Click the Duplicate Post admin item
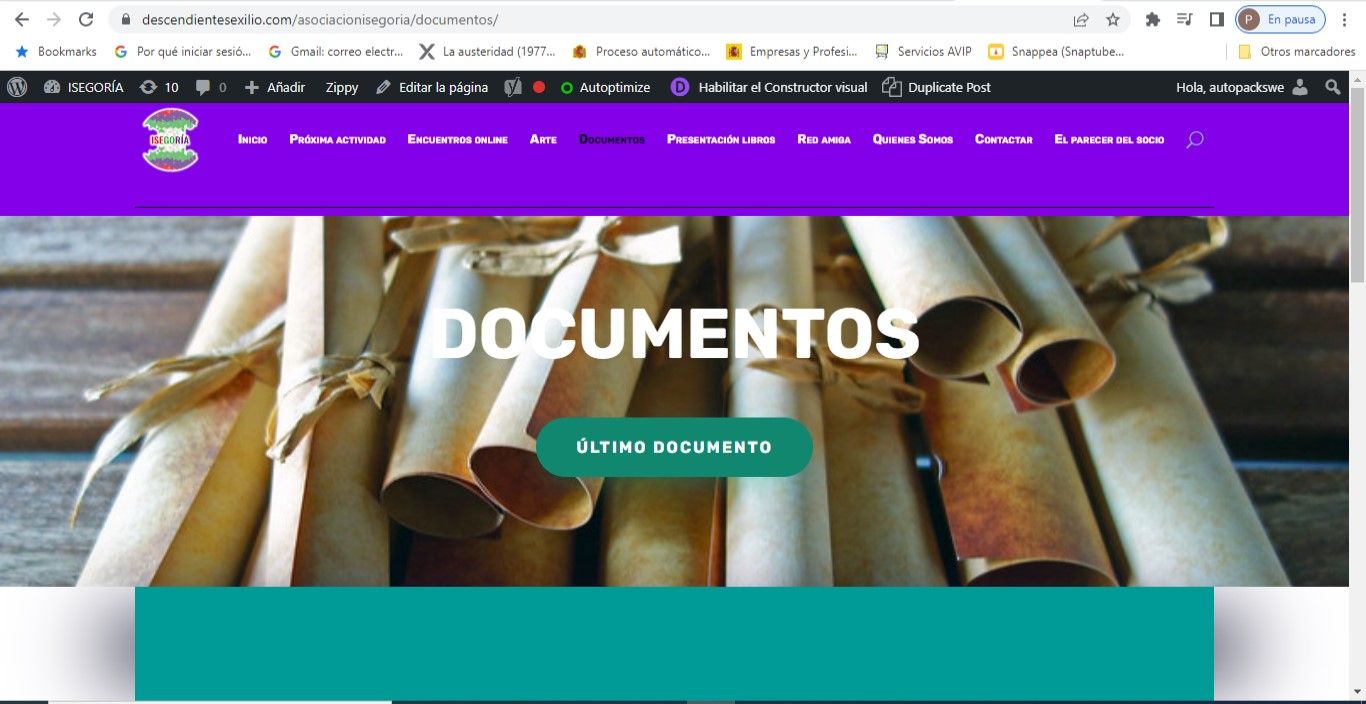 [x=937, y=87]
